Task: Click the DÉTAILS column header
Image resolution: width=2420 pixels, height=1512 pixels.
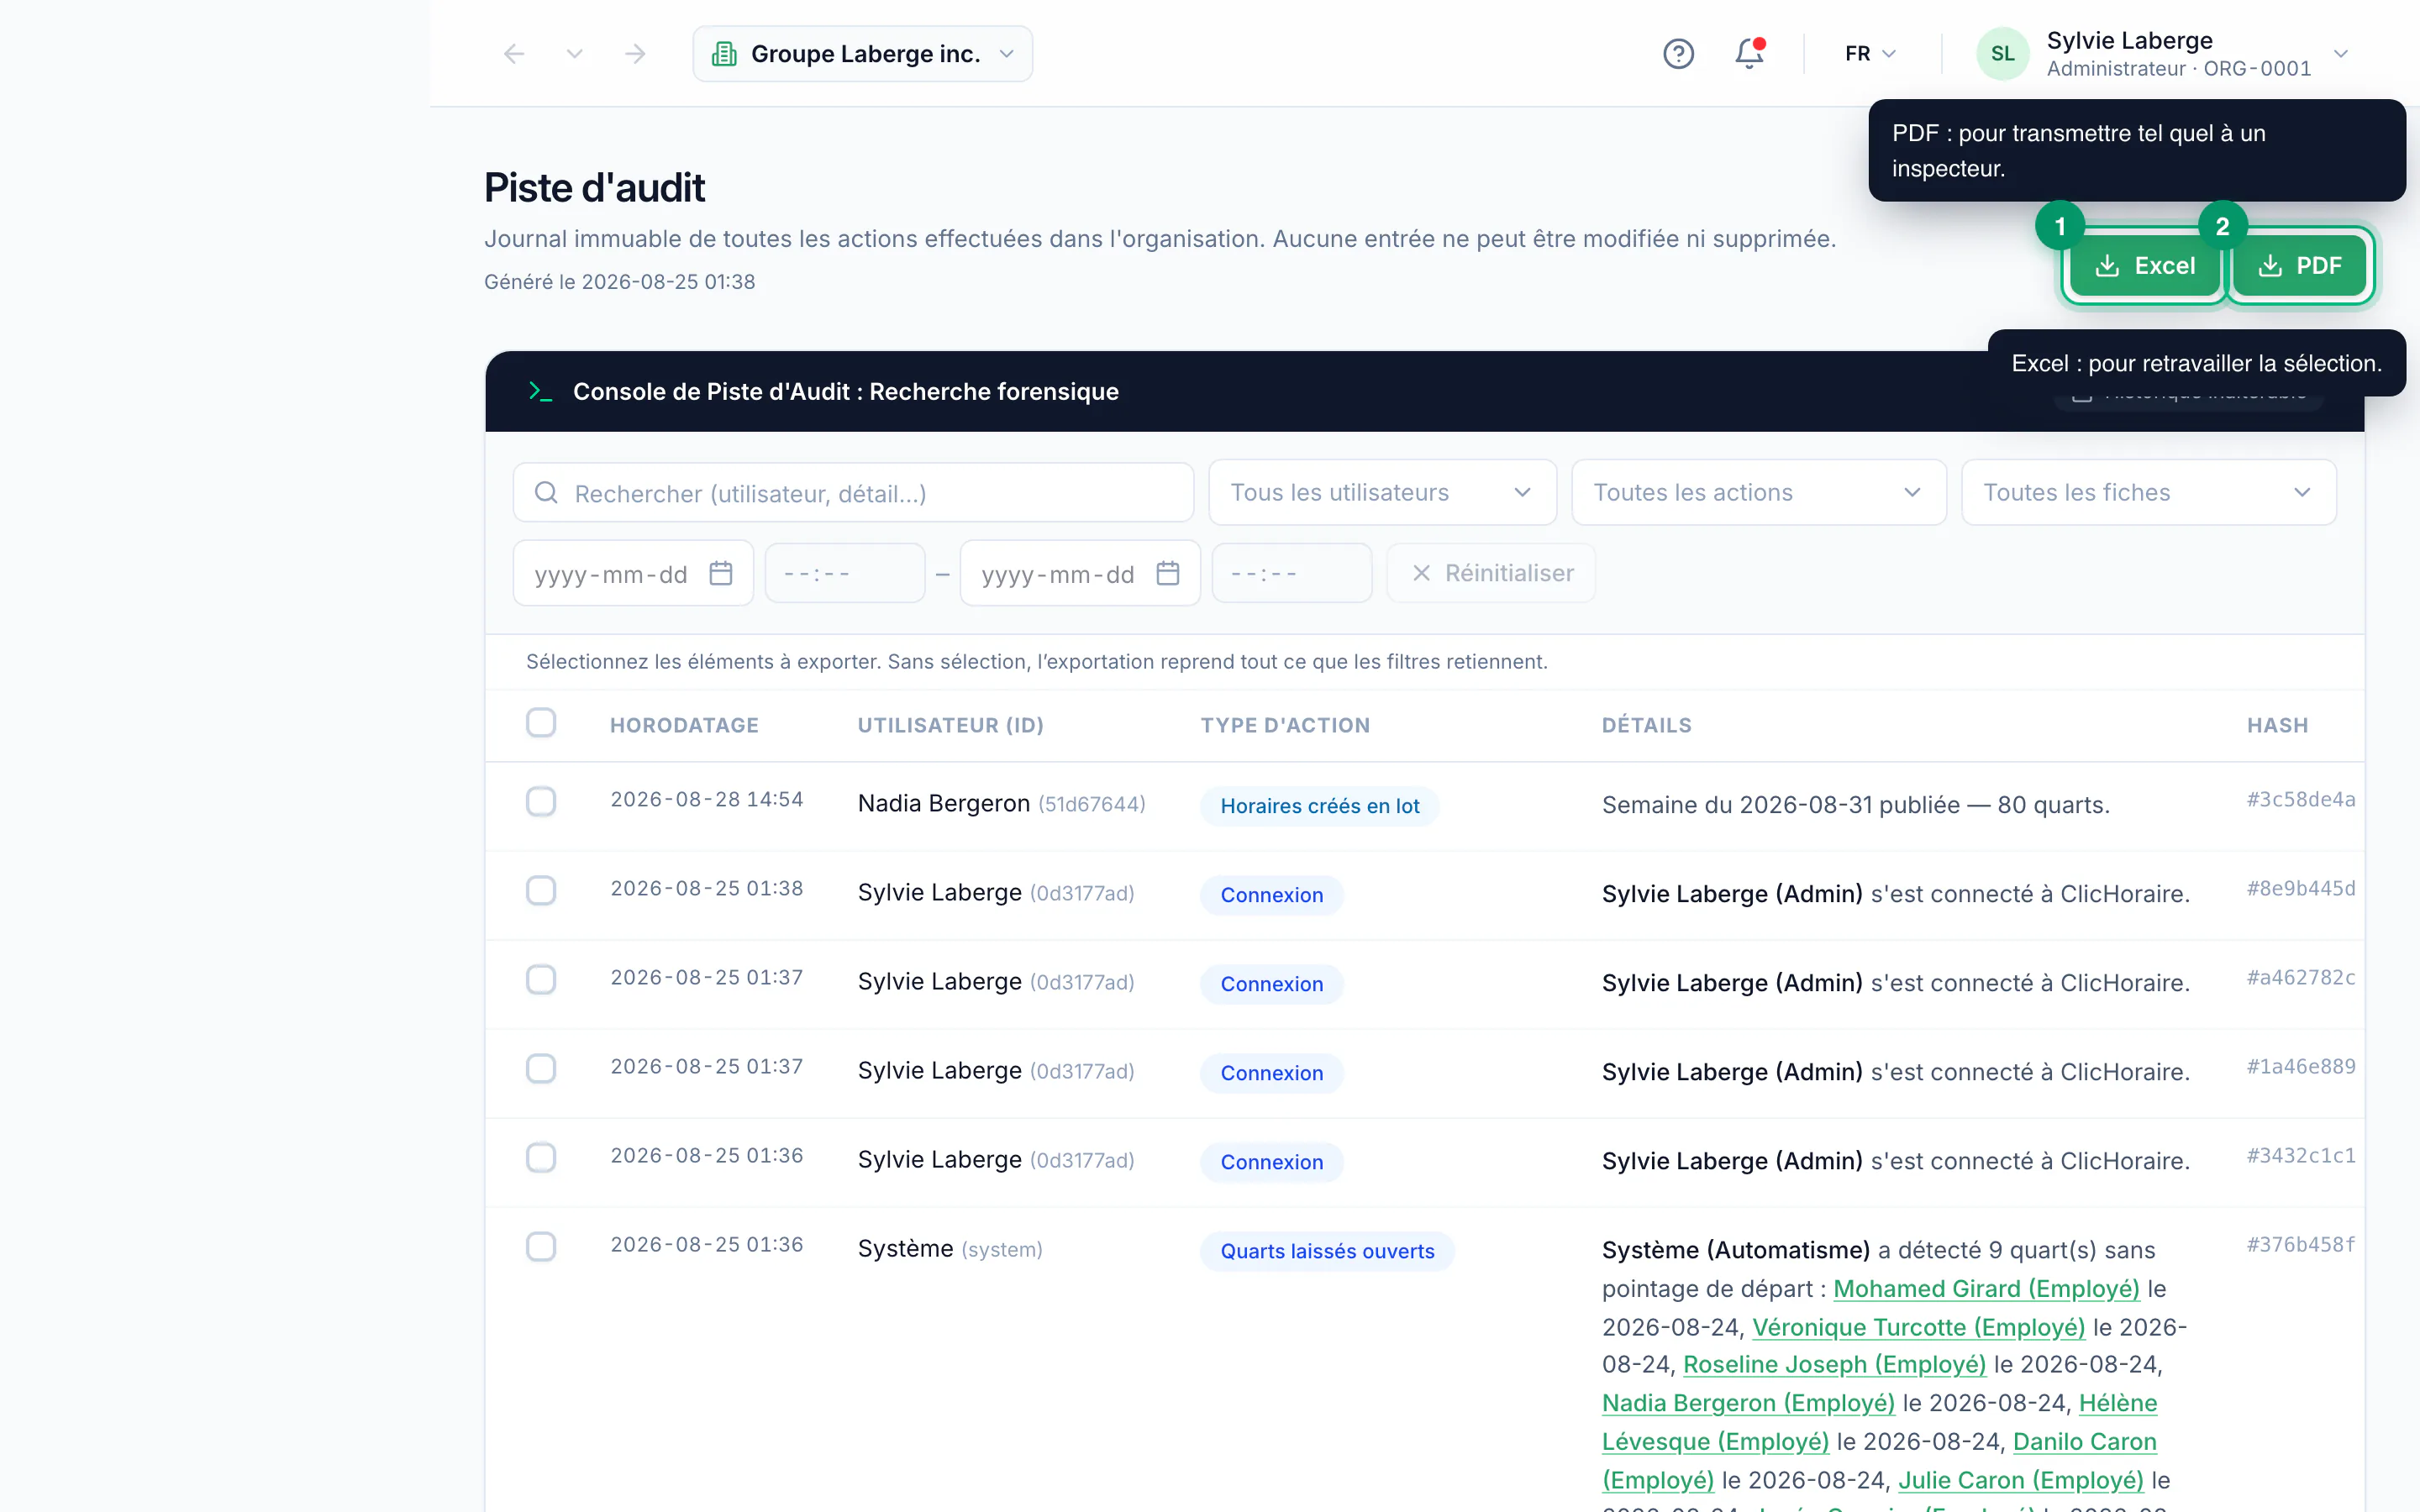Action: pyautogui.click(x=1646, y=726)
